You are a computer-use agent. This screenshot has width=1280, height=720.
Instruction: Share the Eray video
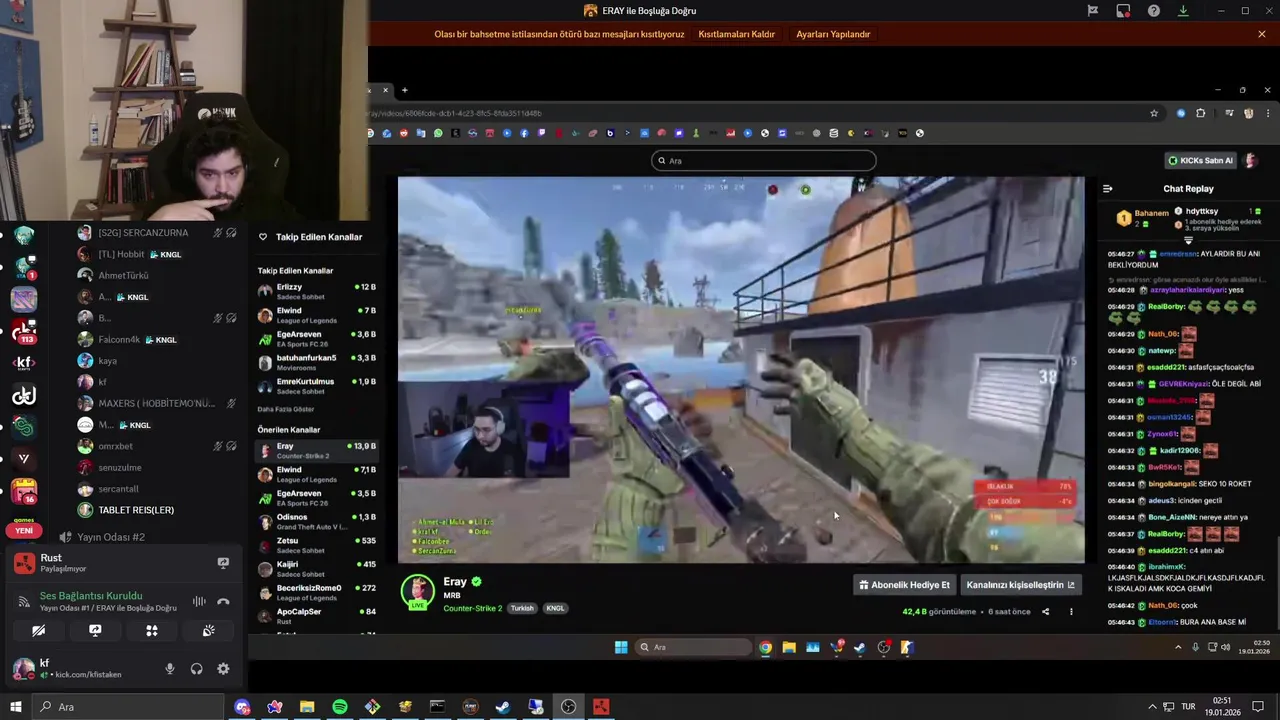click(1046, 612)
